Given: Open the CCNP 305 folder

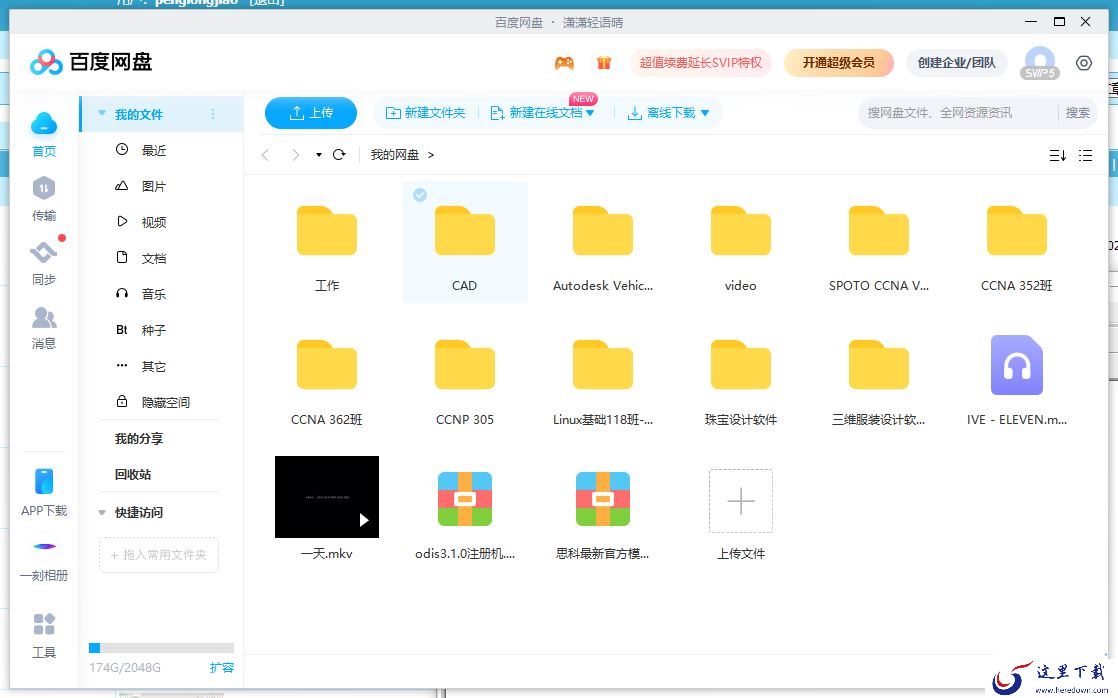Looking at the screenshot, I should pyautogui.click(x=465, y=364).
